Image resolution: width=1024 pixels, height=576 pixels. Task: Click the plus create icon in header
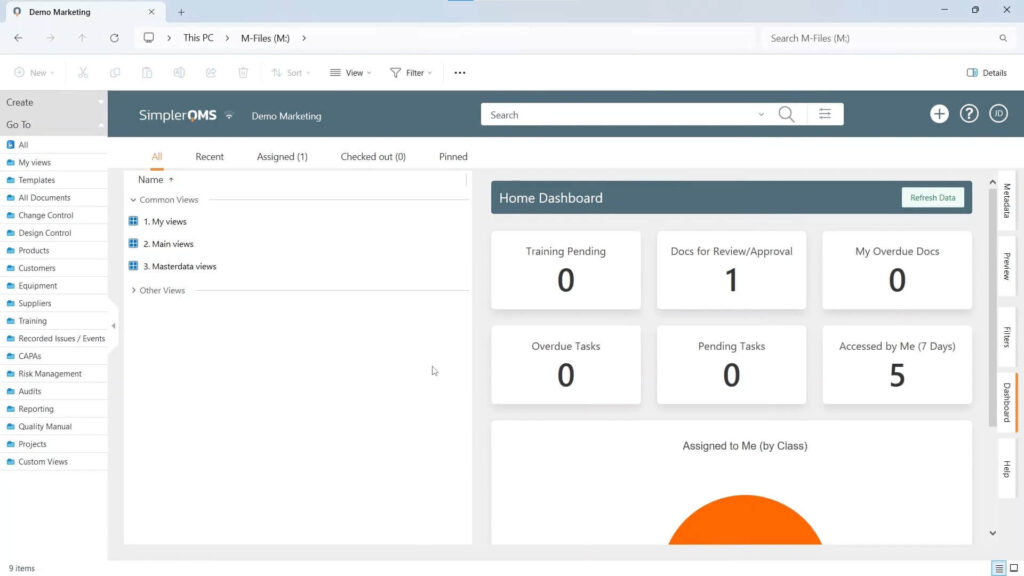coord(939,114)
